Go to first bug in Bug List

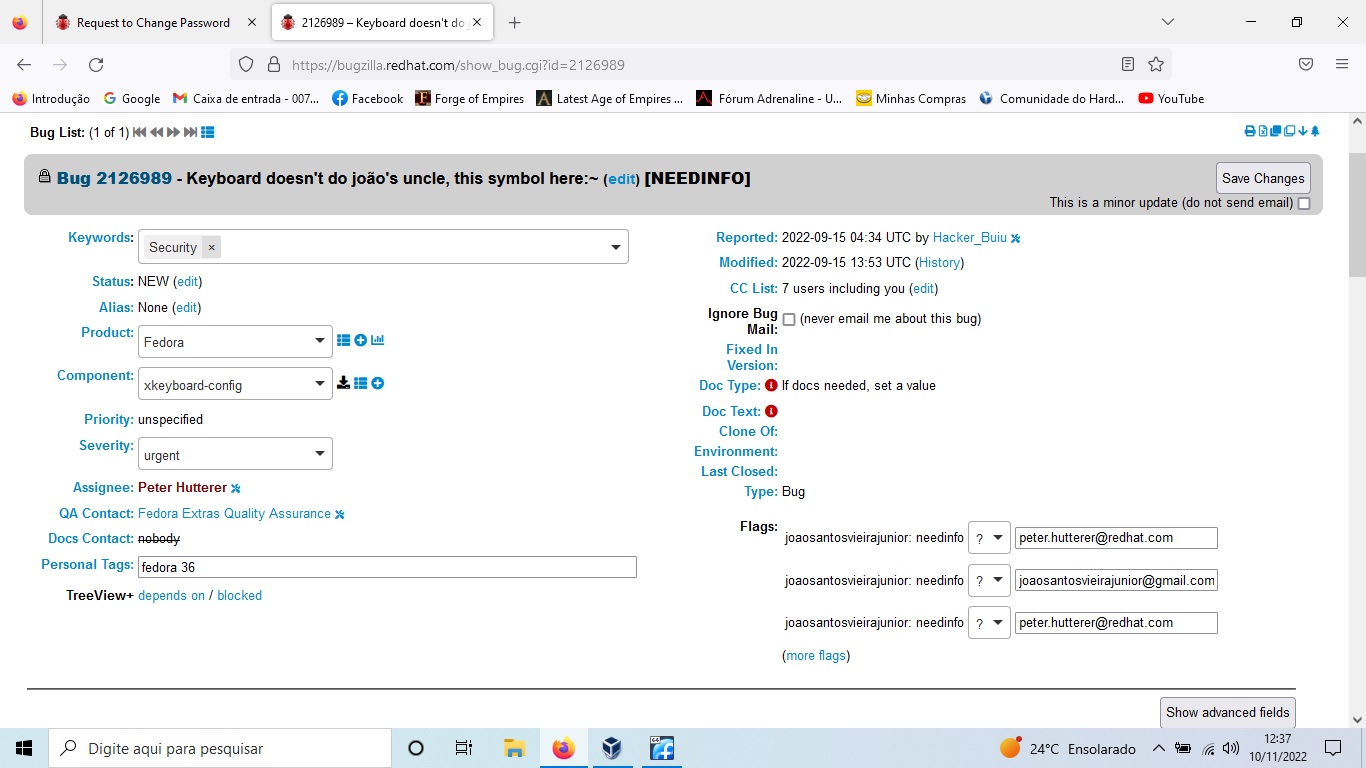tap(140, 132)
